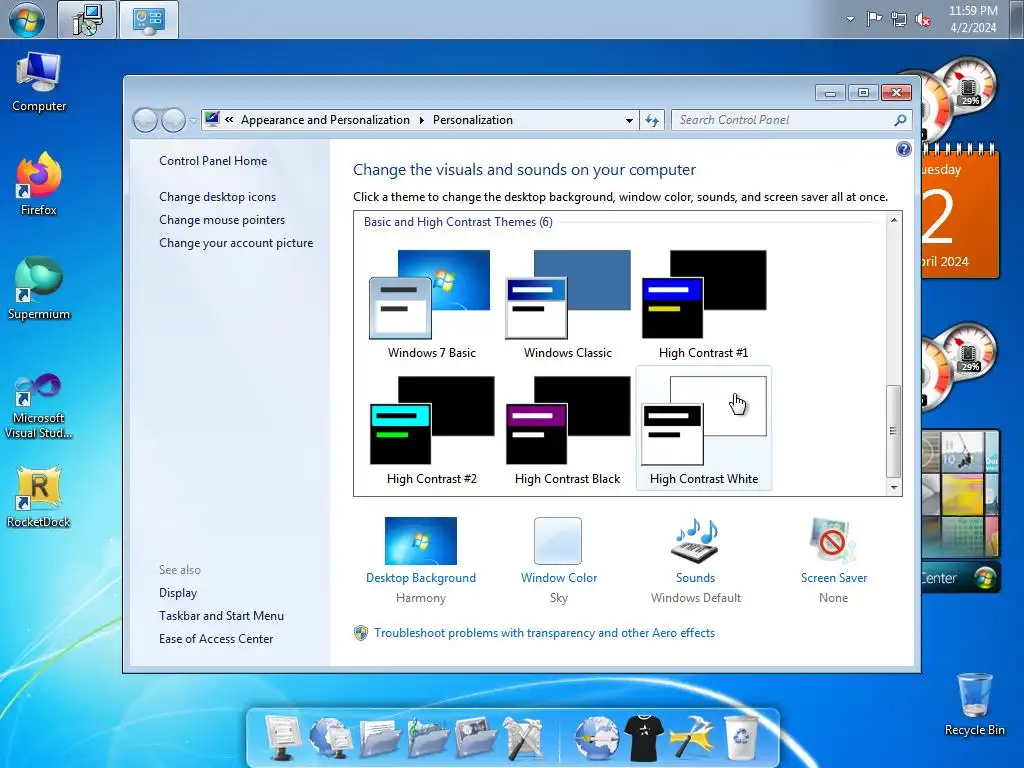
Task: Click the plain globe icon in dock
Action: pos(596,738)
